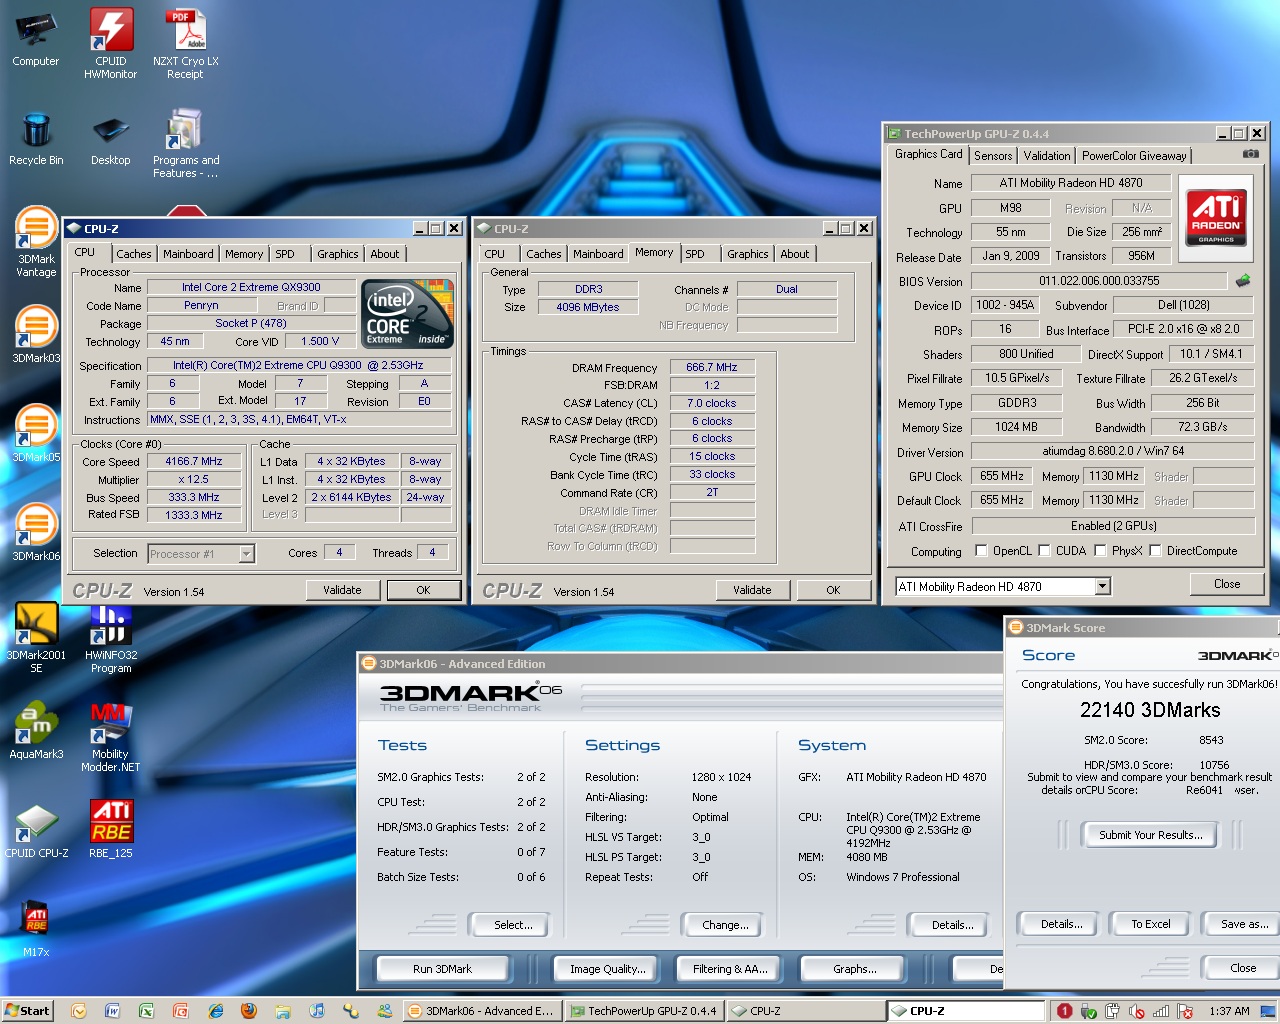Click the GPU-Z screenshot camera icon
This screenshot has width=1280, height=1024.
click(1250, 154)
